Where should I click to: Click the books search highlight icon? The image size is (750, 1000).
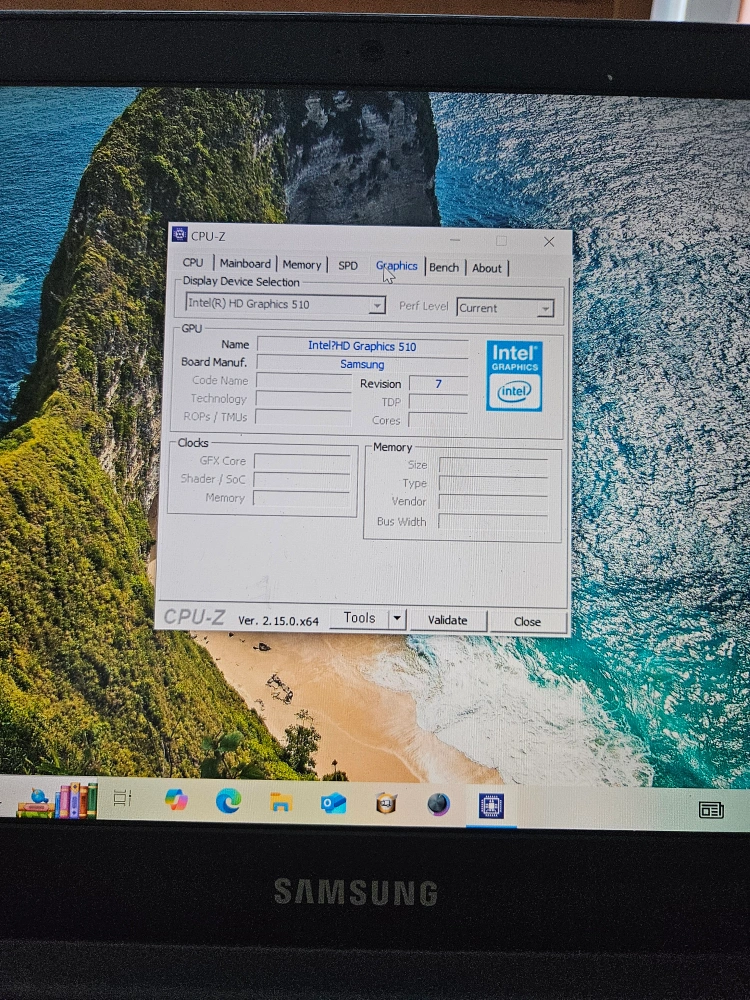pos(57,800)
